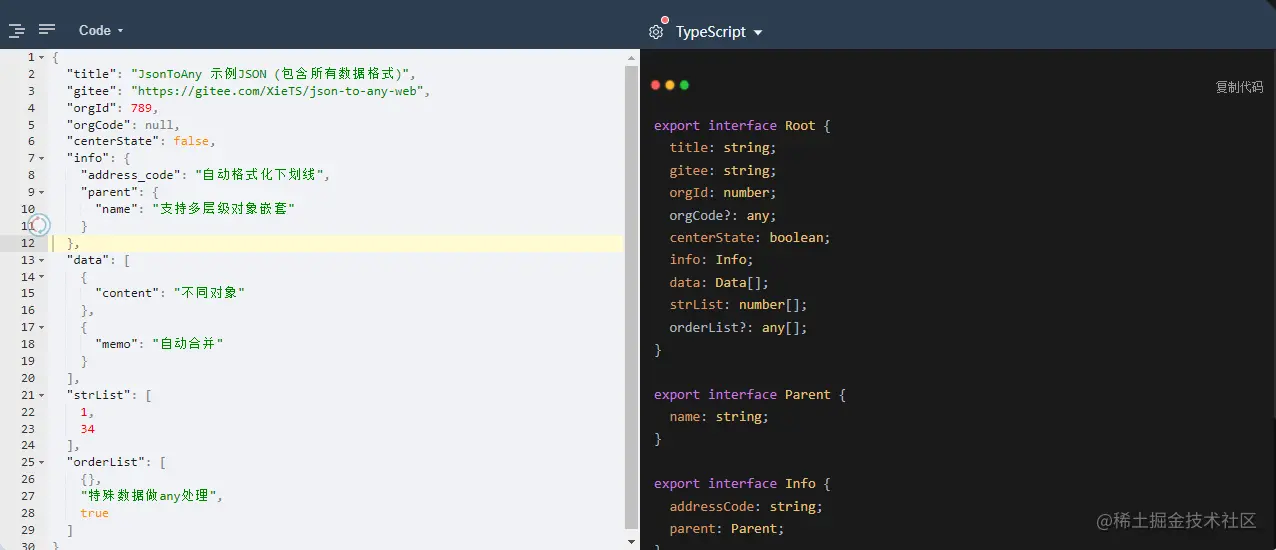Open the TypeScript language dropdown
The width and height of the screenshot is (1276, 550).
pyautogui.click(x=719, y=32)
